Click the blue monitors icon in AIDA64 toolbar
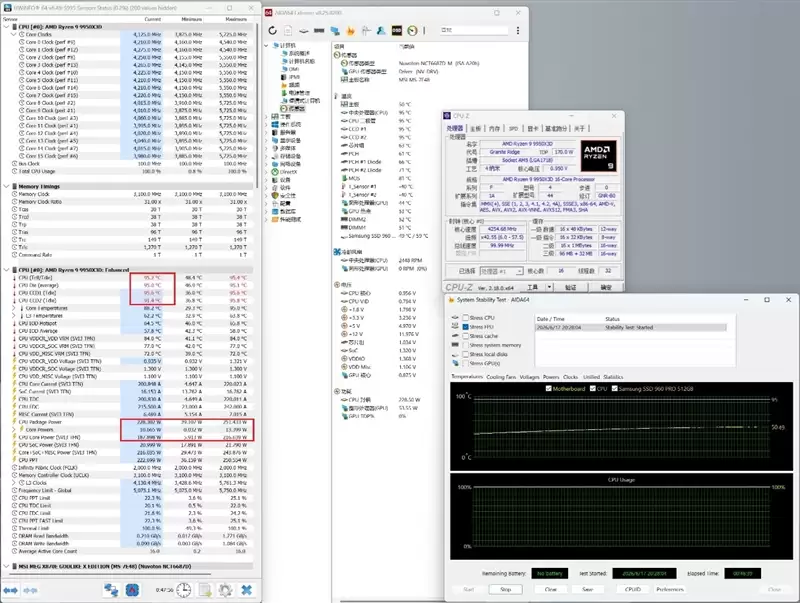This screenshot has height=603, width=800. point(335,31)
